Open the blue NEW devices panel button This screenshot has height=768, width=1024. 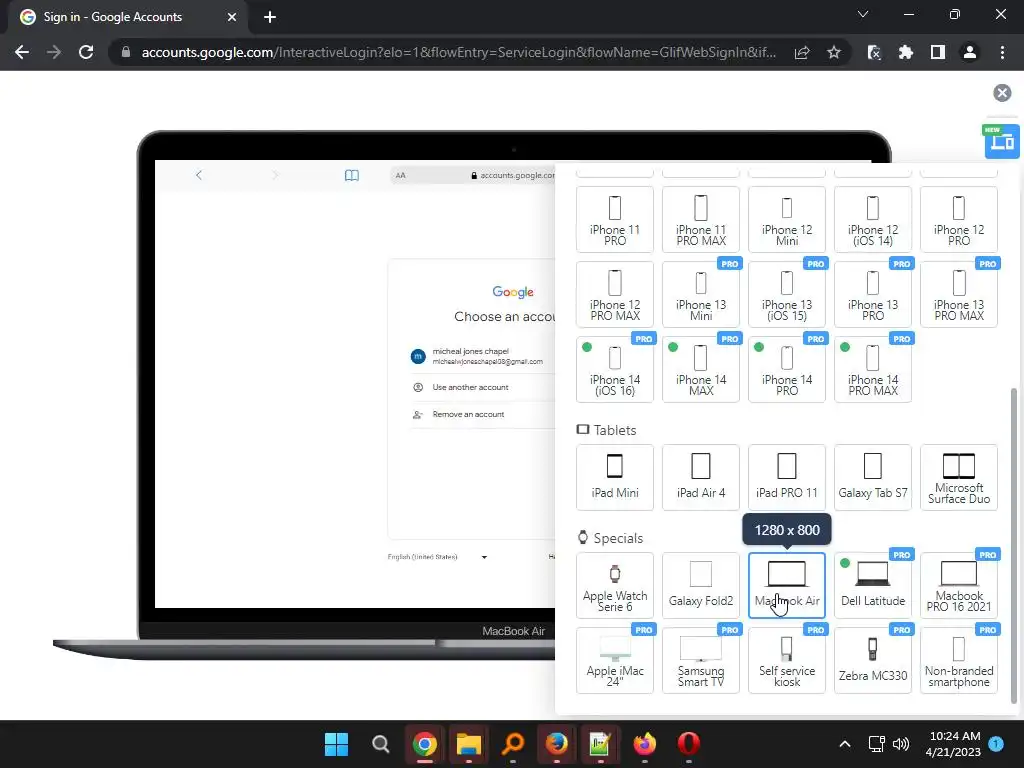(x=1002, y=141)
